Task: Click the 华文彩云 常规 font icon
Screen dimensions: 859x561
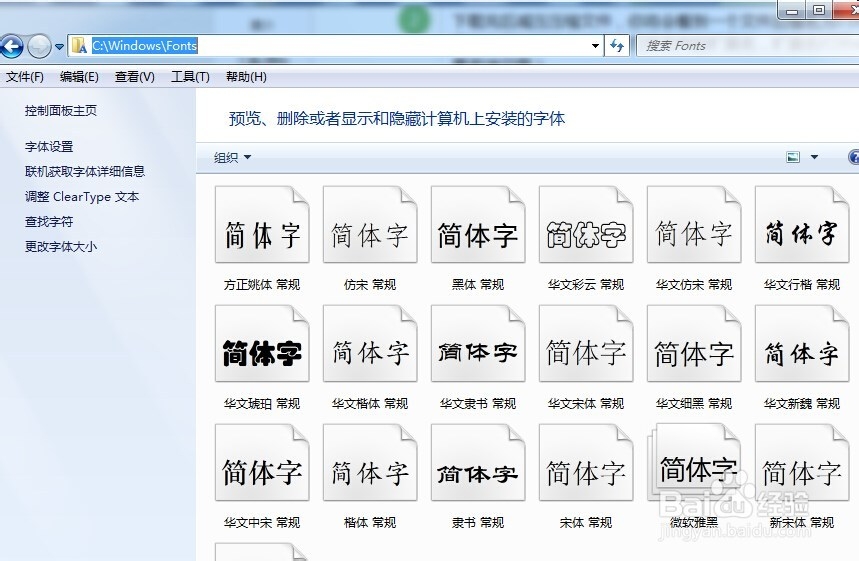Action: pos(586,225)
